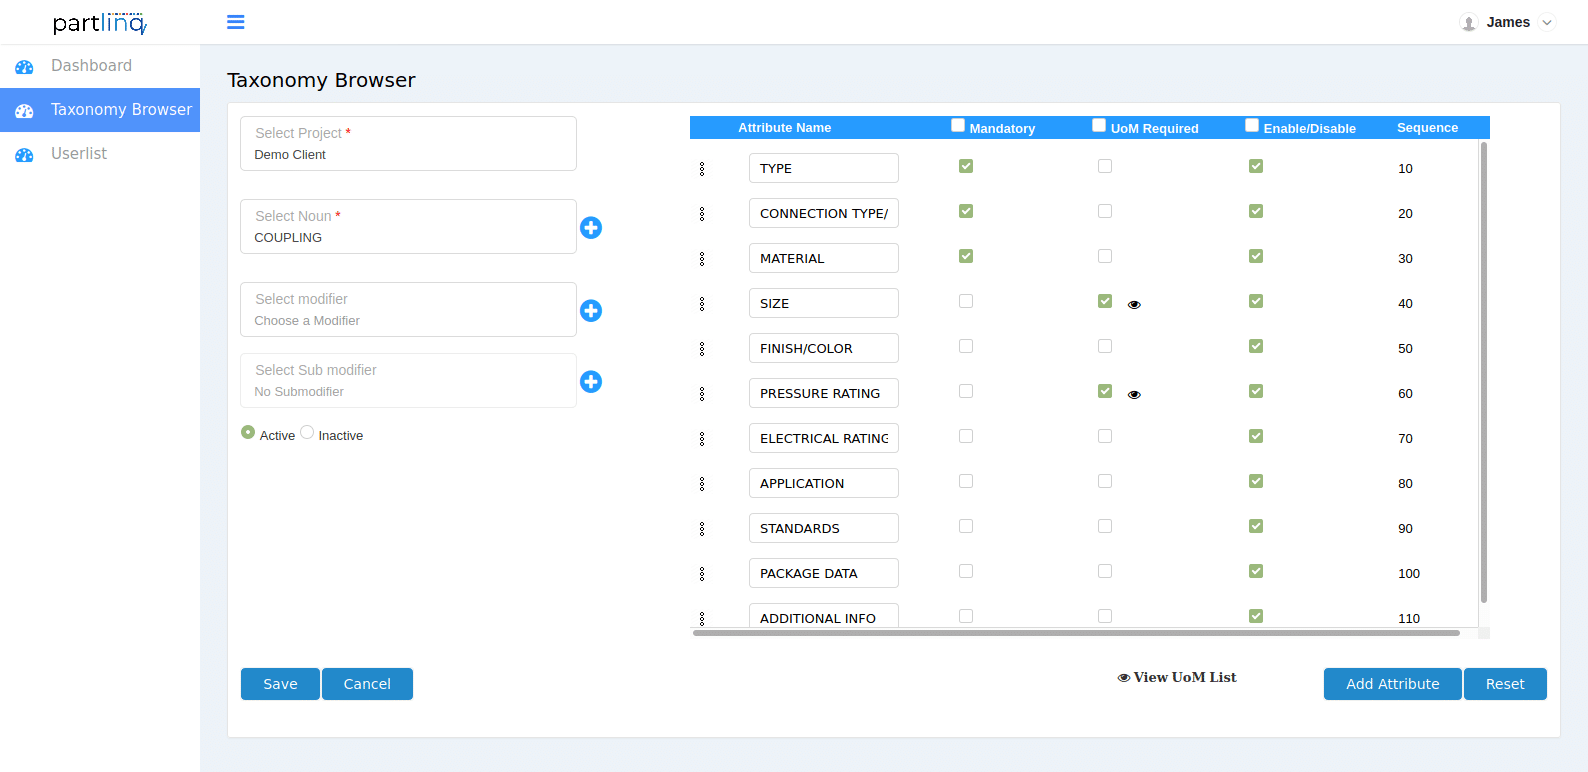Viewport: 1588px width, 772px height.
Task: Open the Select modifier dropdown
Action: pos(408,309)
